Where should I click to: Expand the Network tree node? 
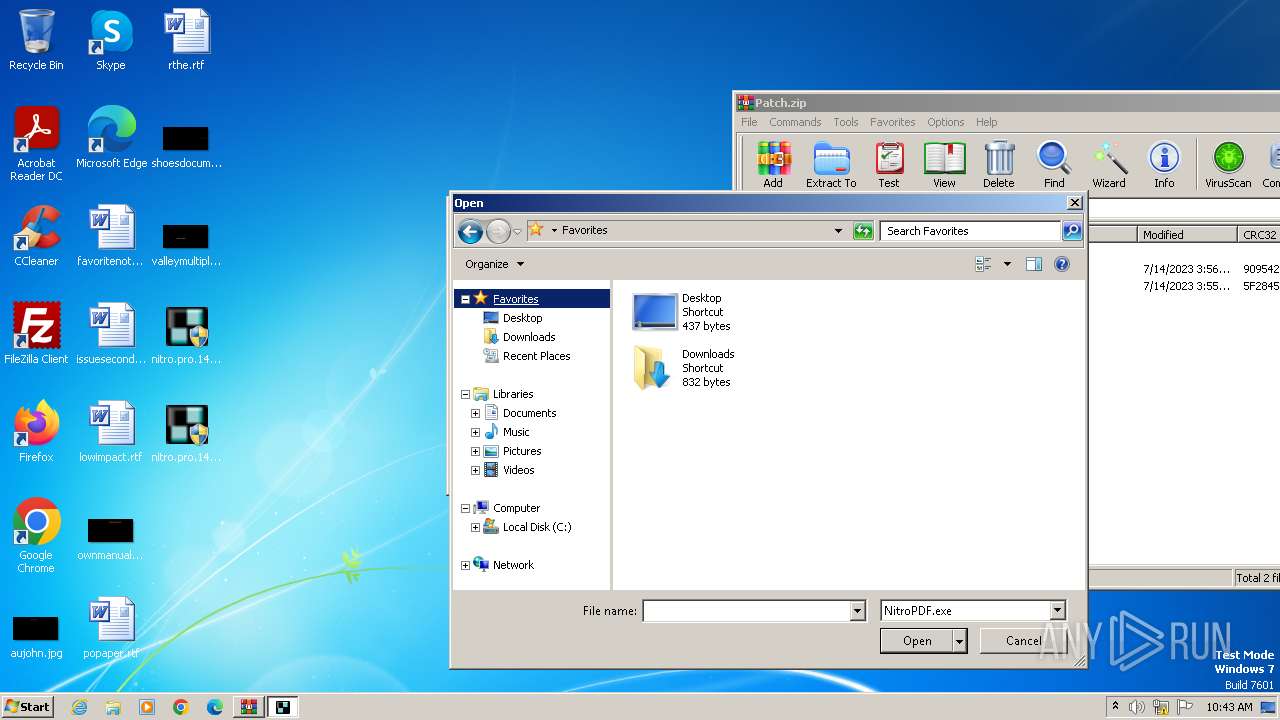coord(465,565)
